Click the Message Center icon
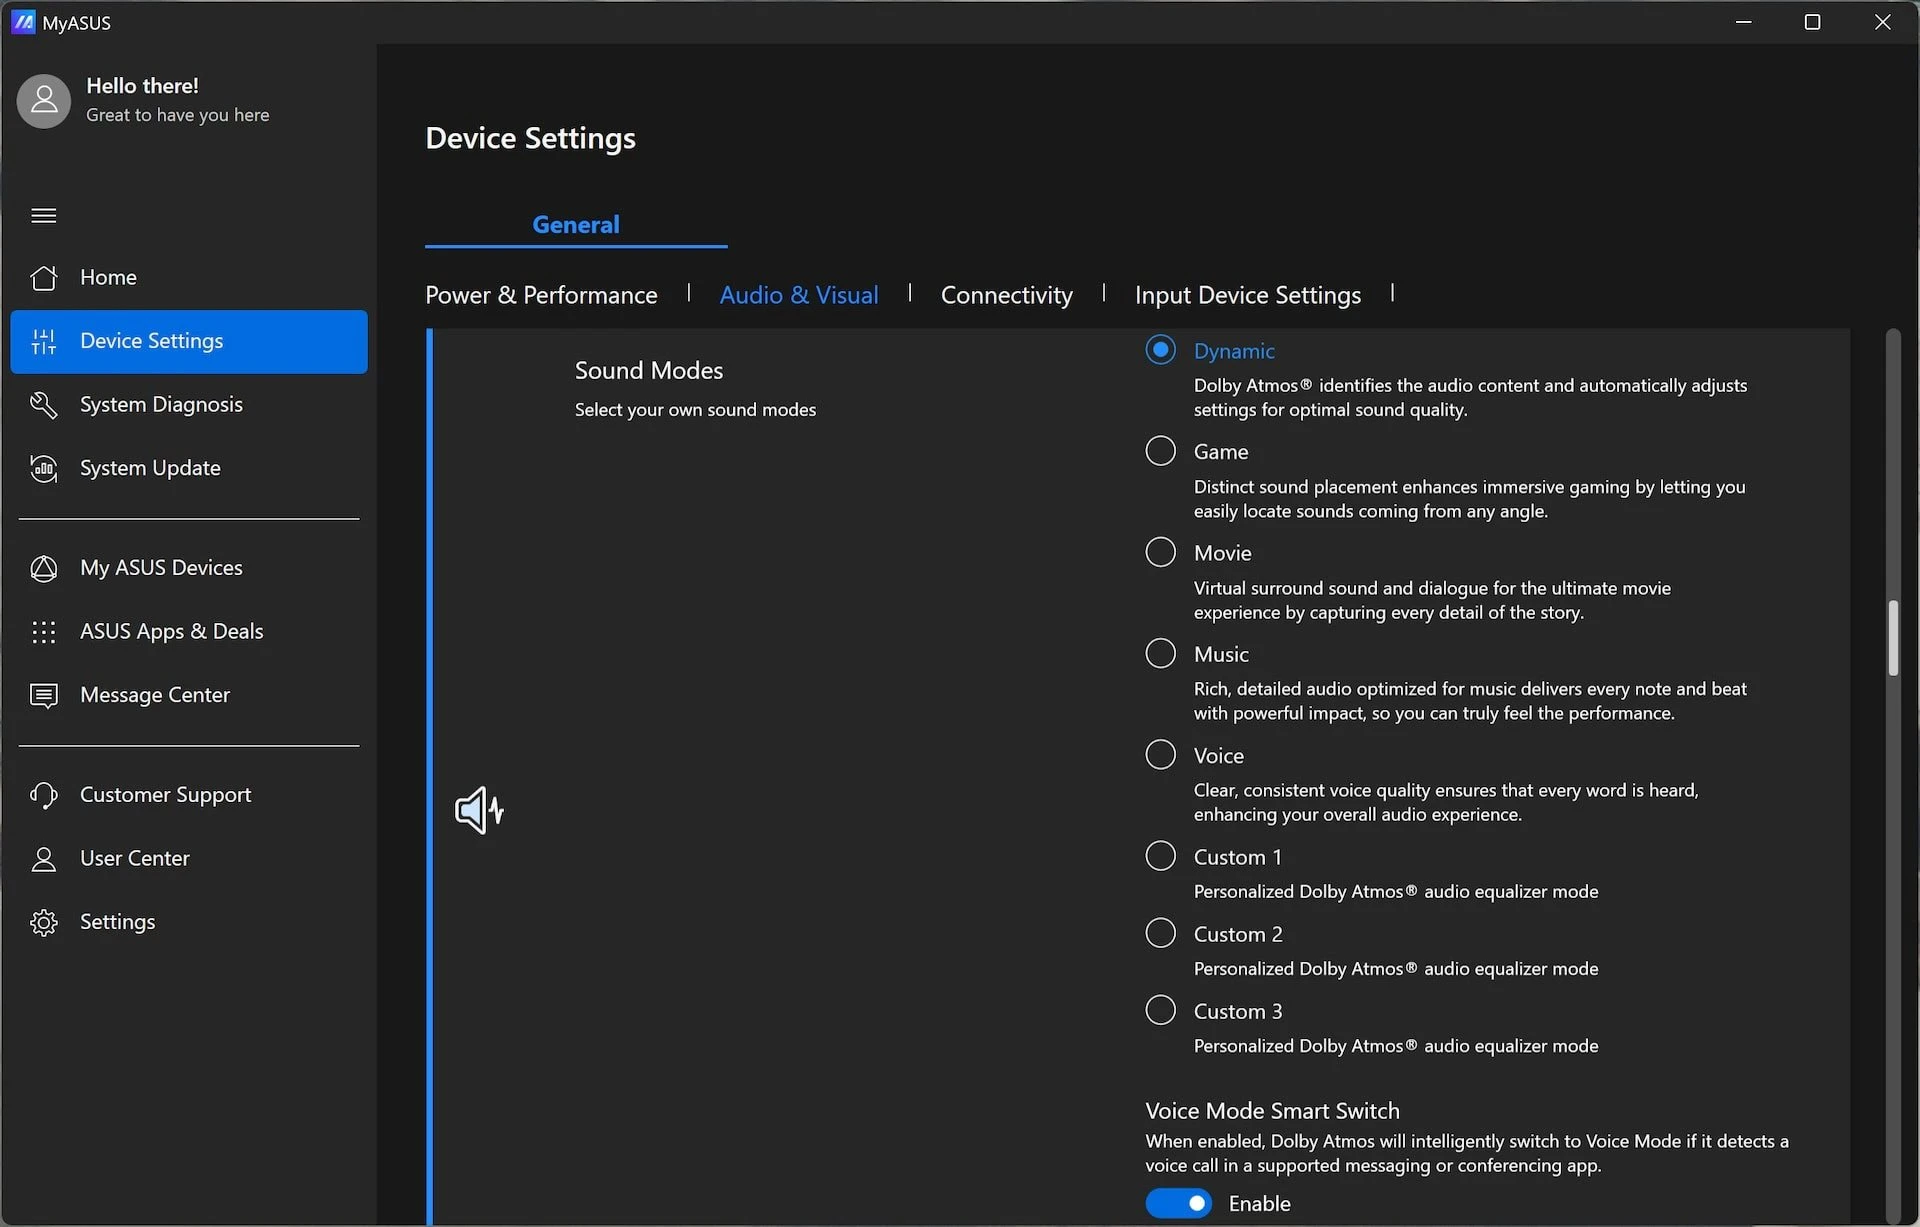 coord(43,695)
